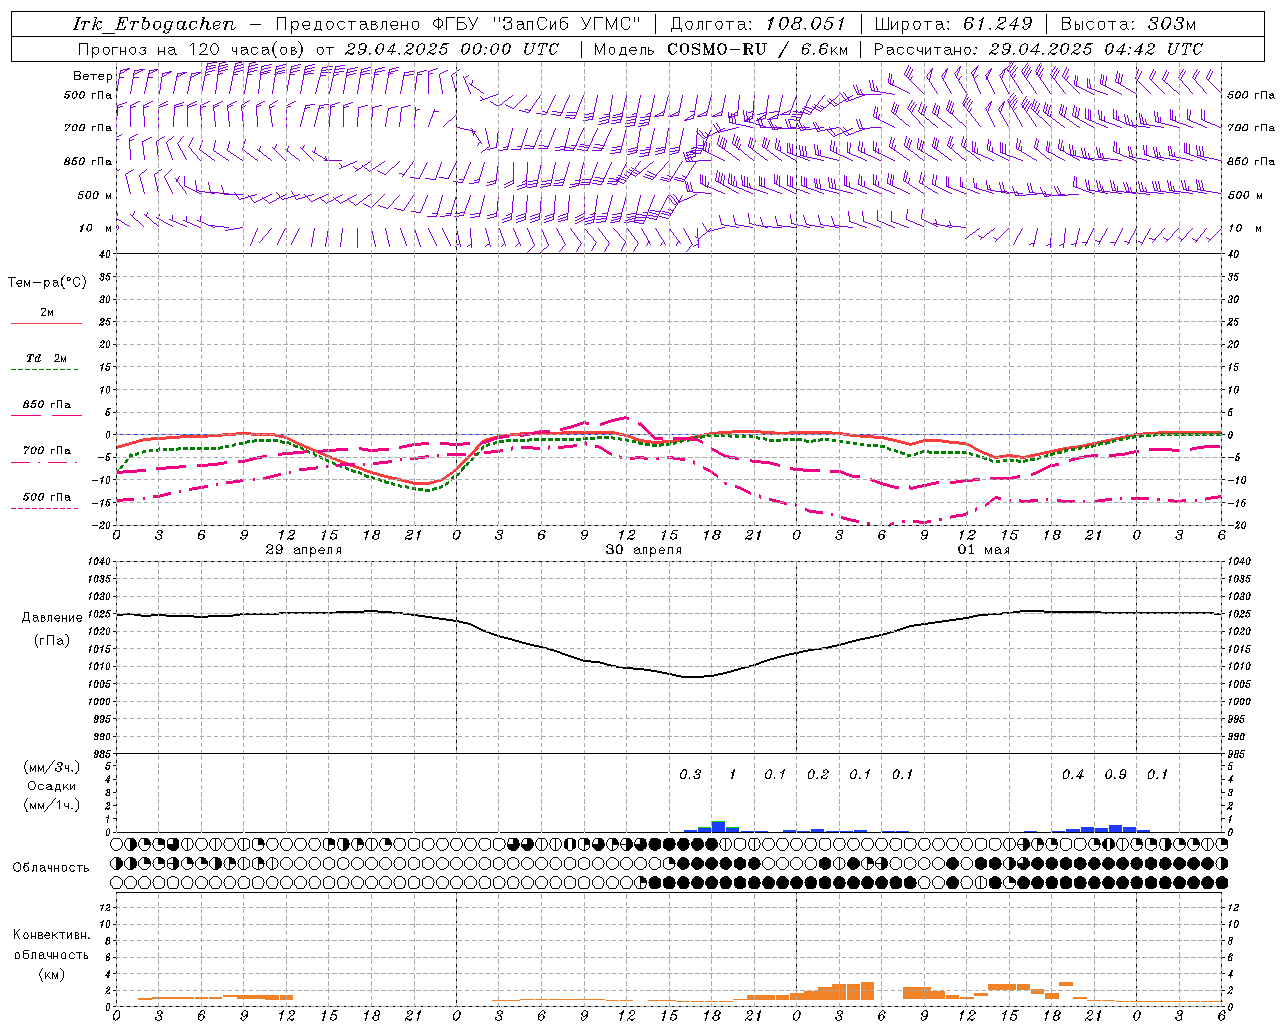Click the station name Irk_Erbogachen
This screenshot has height=1024, width=1280.
click(155, 24)
